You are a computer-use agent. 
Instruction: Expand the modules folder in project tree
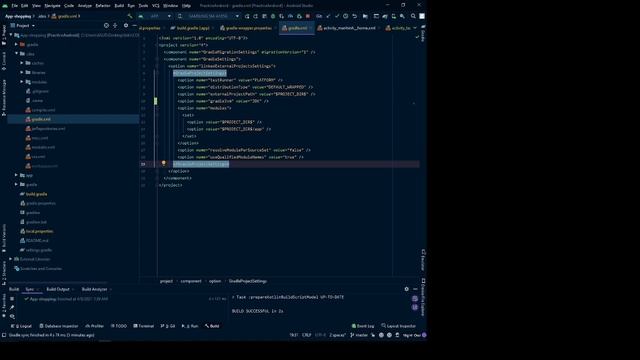coord(22,82)
